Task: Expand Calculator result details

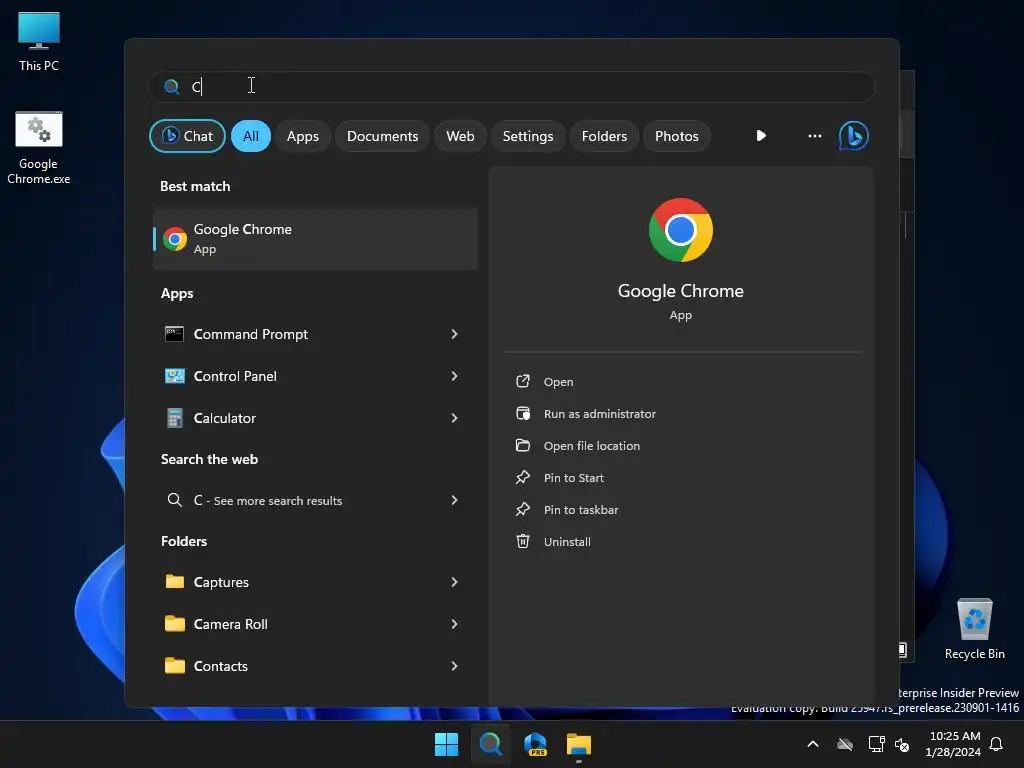Action: [455, 418]
